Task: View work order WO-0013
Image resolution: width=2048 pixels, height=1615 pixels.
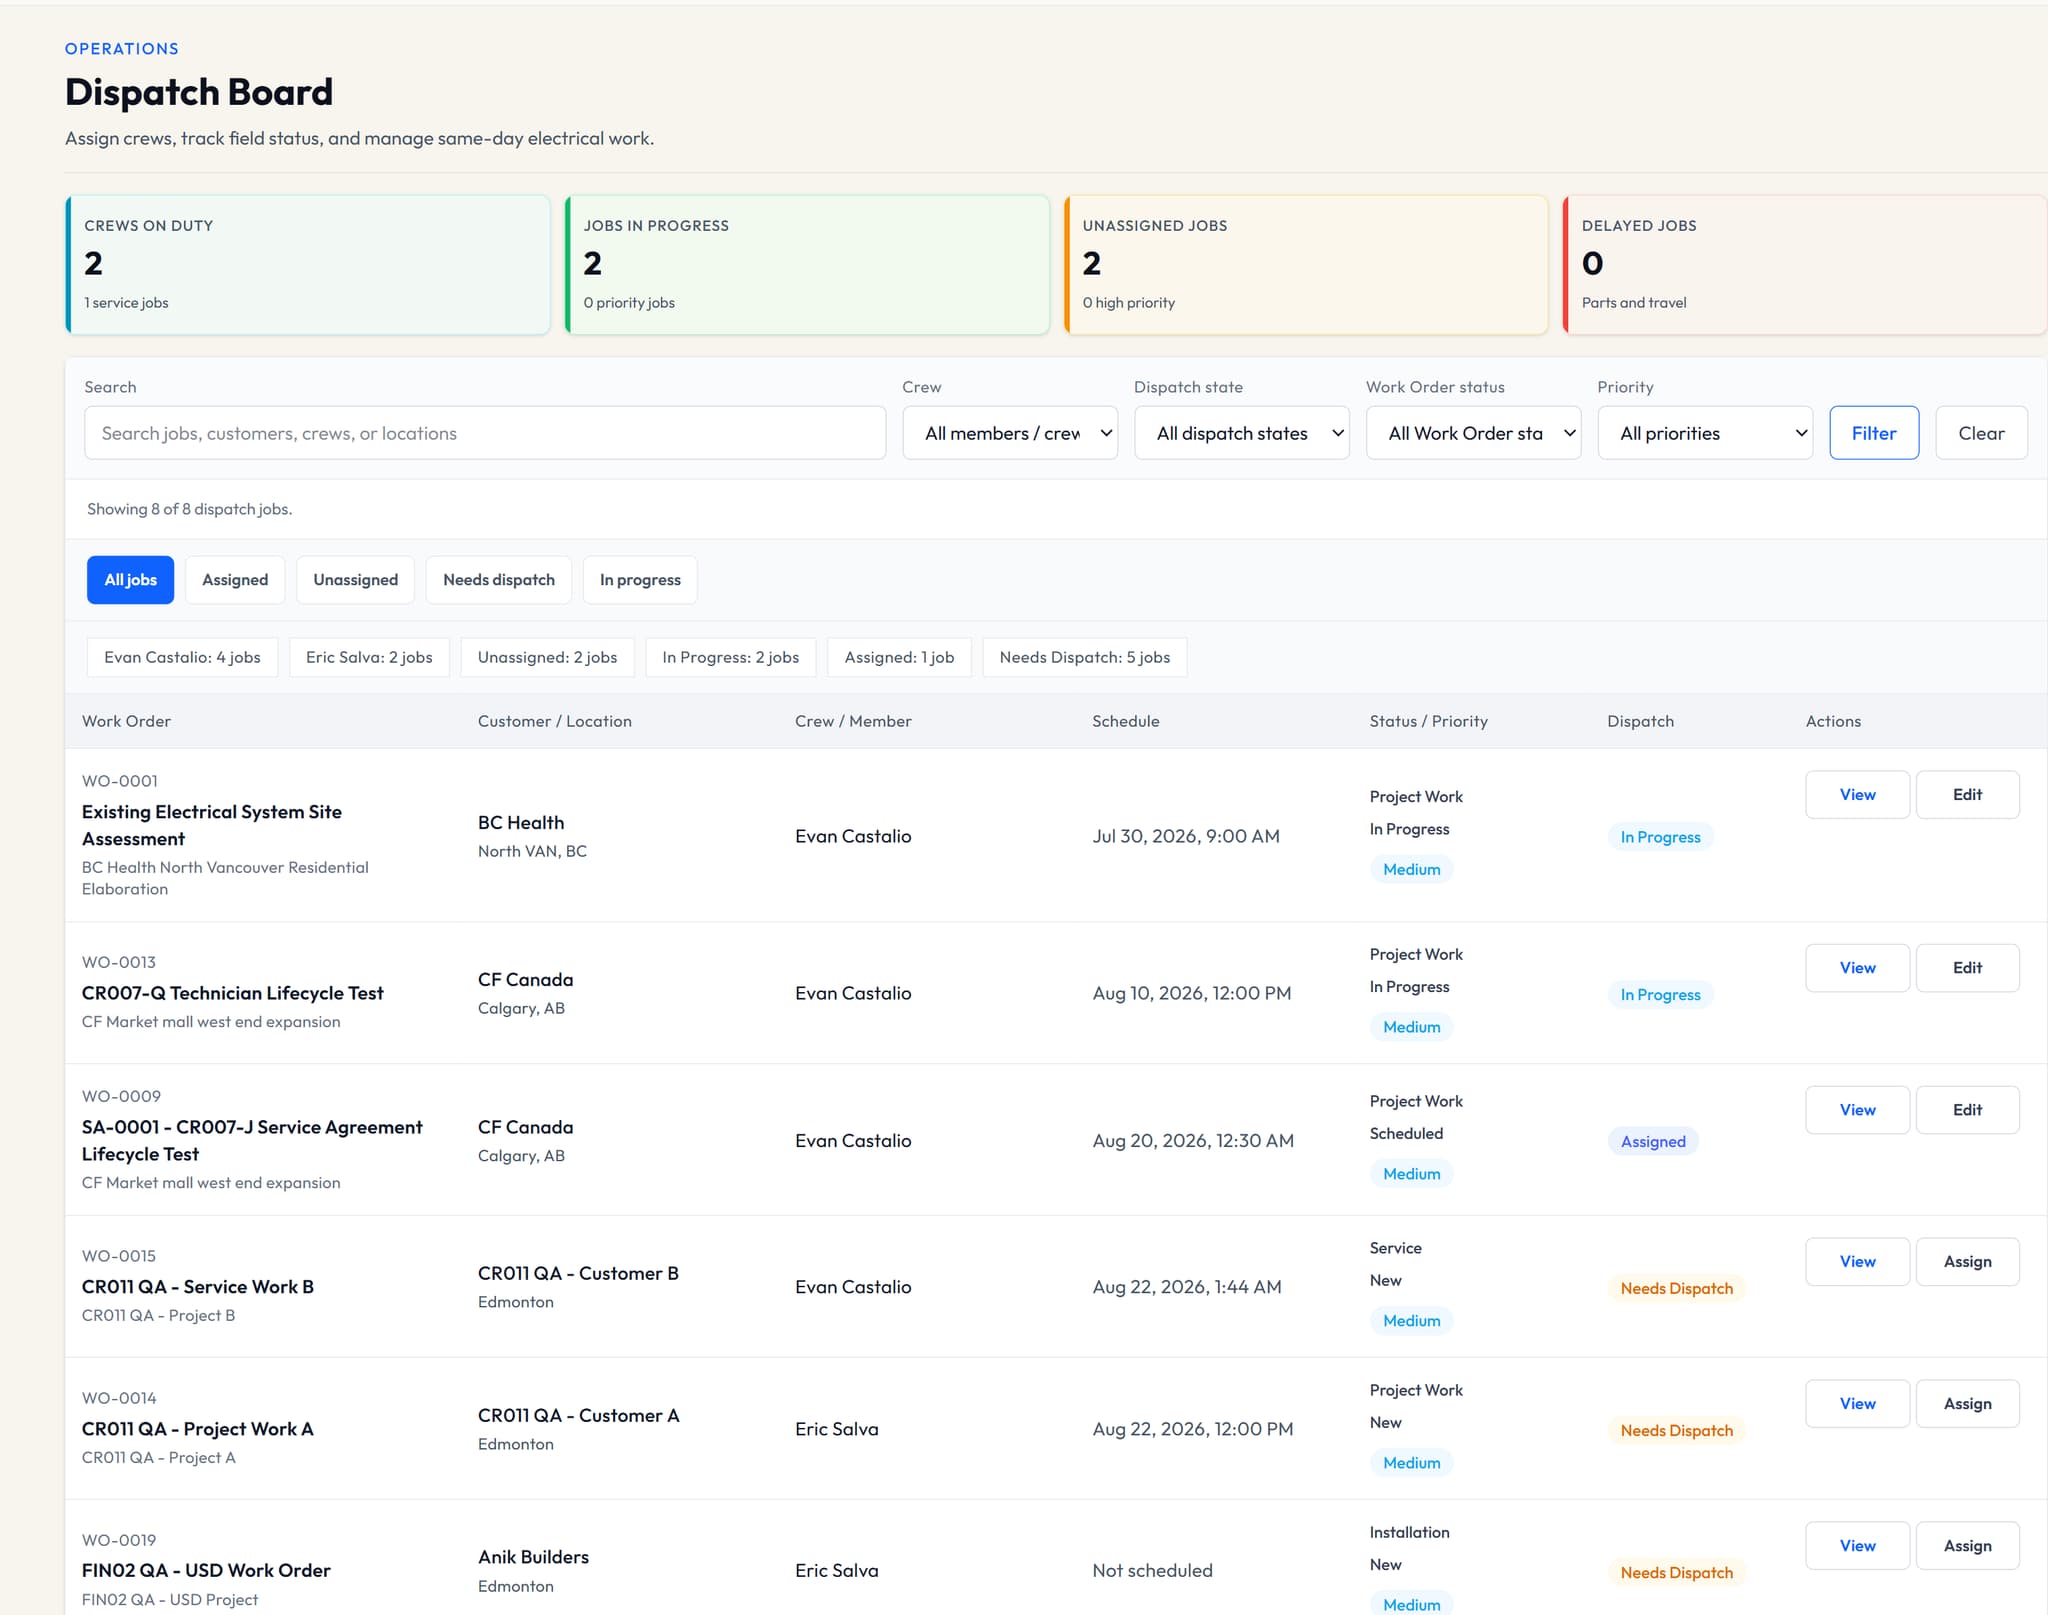Action: [1857, 968]
